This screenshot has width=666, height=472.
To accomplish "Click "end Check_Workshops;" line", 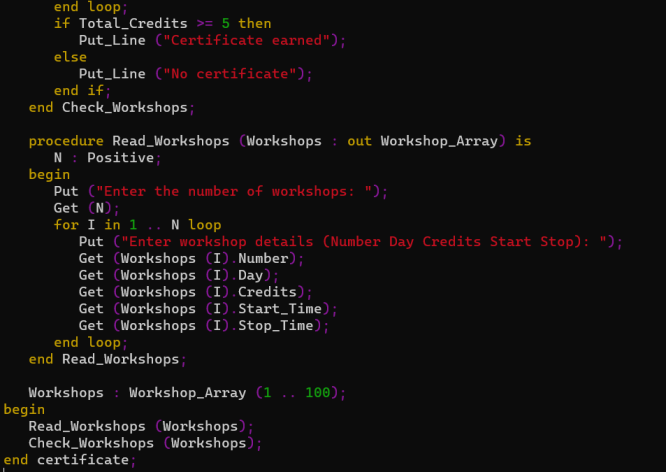I will [x=112, y=107].
